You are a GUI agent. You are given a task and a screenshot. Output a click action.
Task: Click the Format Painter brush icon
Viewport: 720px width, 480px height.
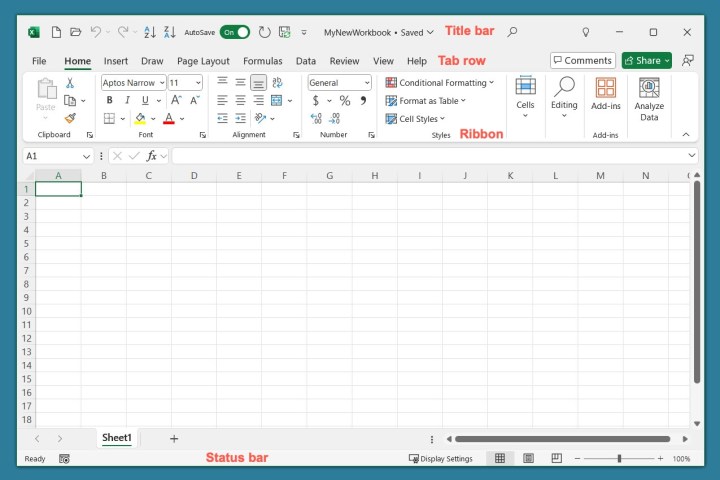pos(70,118)
